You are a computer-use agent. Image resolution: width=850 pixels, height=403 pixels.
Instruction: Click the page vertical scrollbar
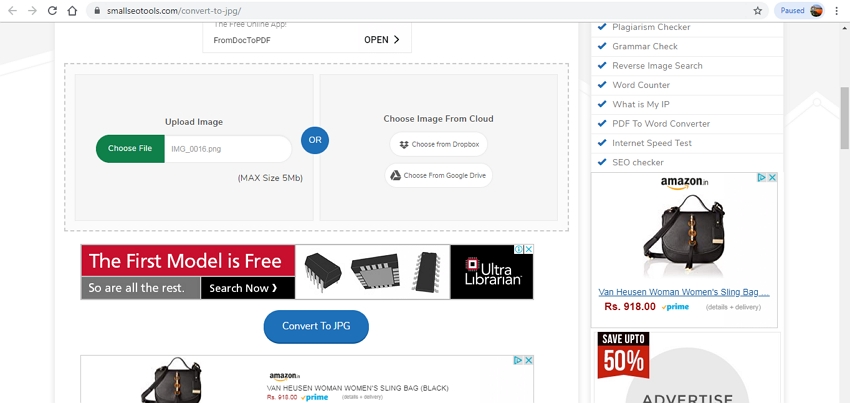(844, 120)
